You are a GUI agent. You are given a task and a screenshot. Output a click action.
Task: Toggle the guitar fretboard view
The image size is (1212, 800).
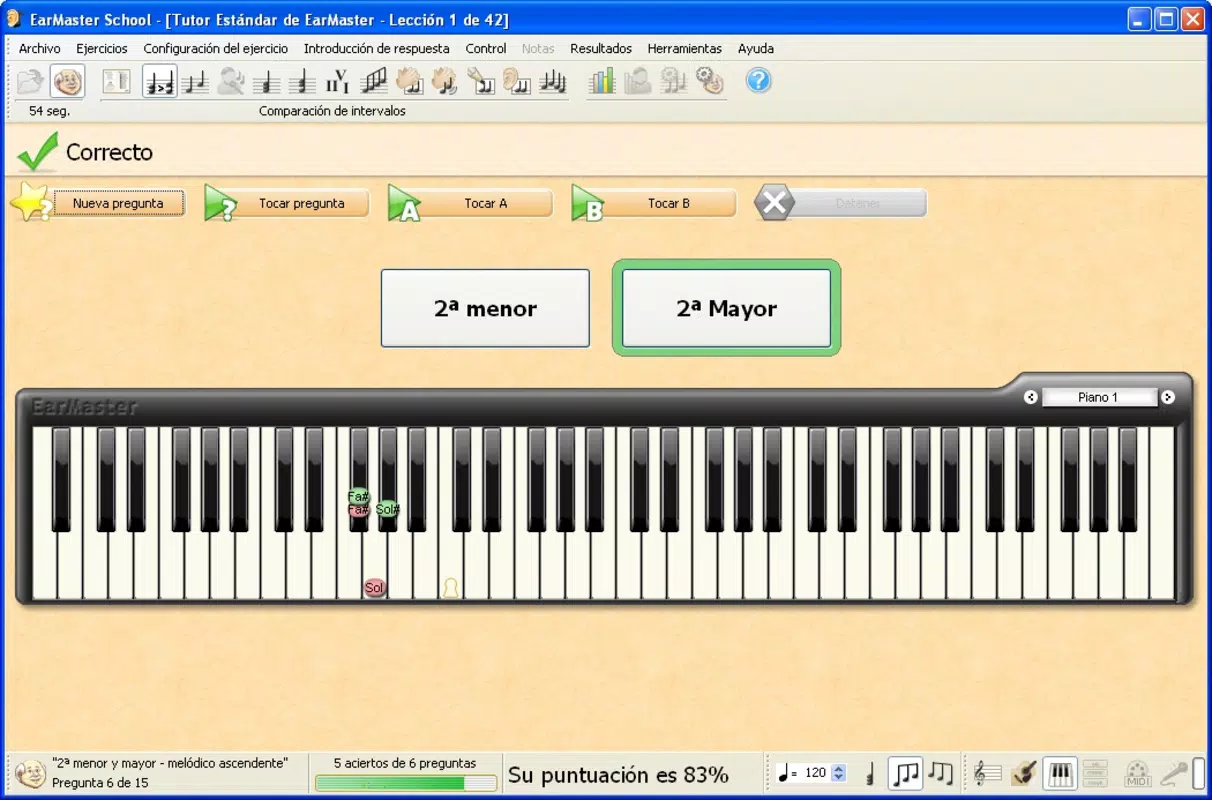click(x=1023, y=773)
